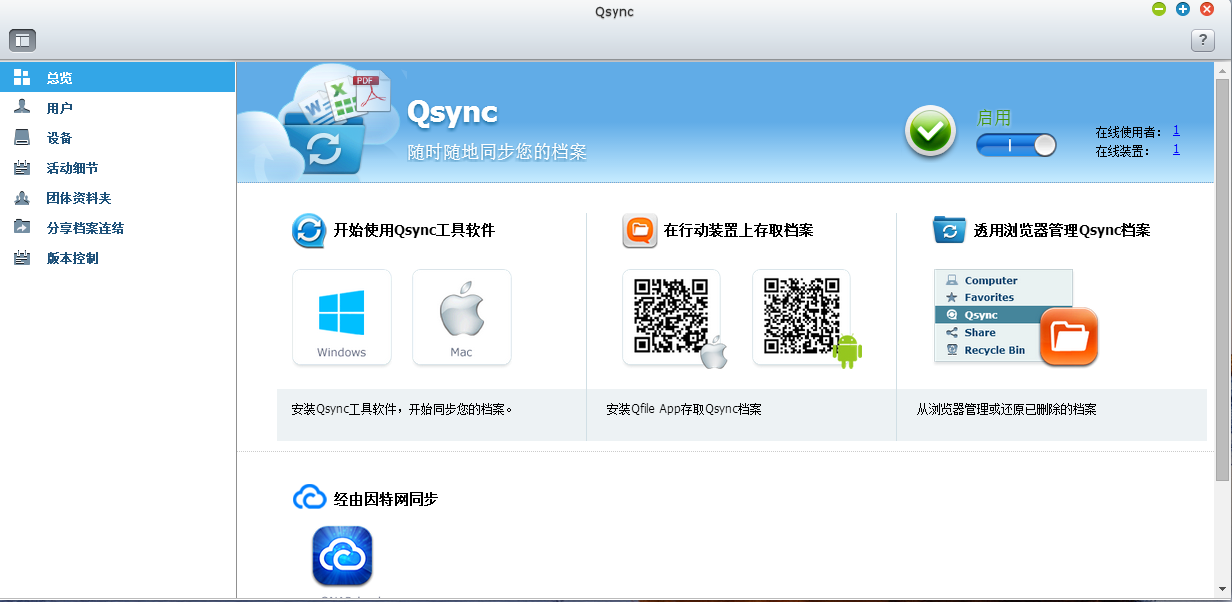Viewport: 1232px width, 602px height.
Task: Click the cloud icon beside 经由因特网同步
Action: (x=309, y=498)
